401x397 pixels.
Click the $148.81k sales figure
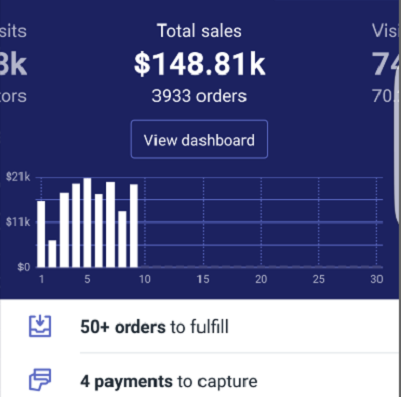pos(199,64)
